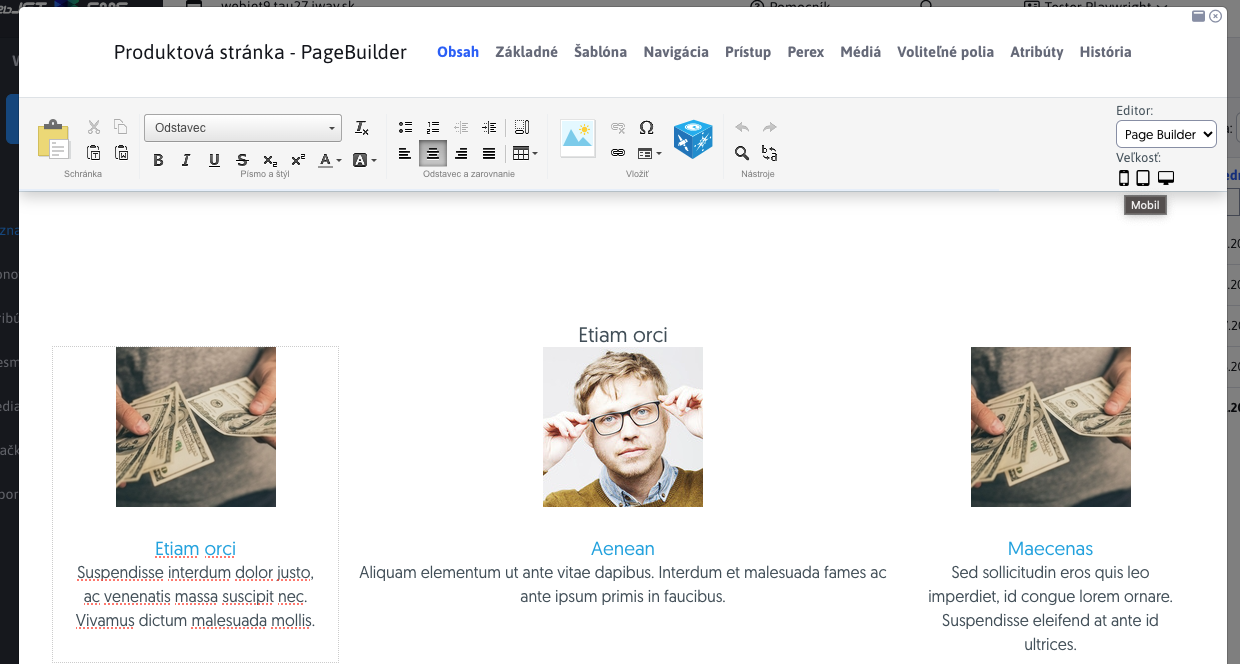Toggle bold formatting
1240x664 pixels.
158,160
